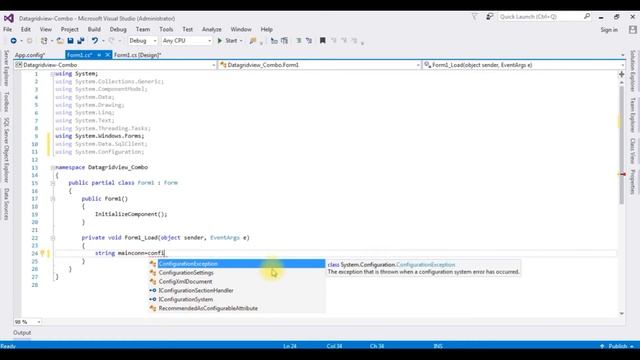Undo the last edit with undo icon
The image size is (640, 360).
(94, 41)
